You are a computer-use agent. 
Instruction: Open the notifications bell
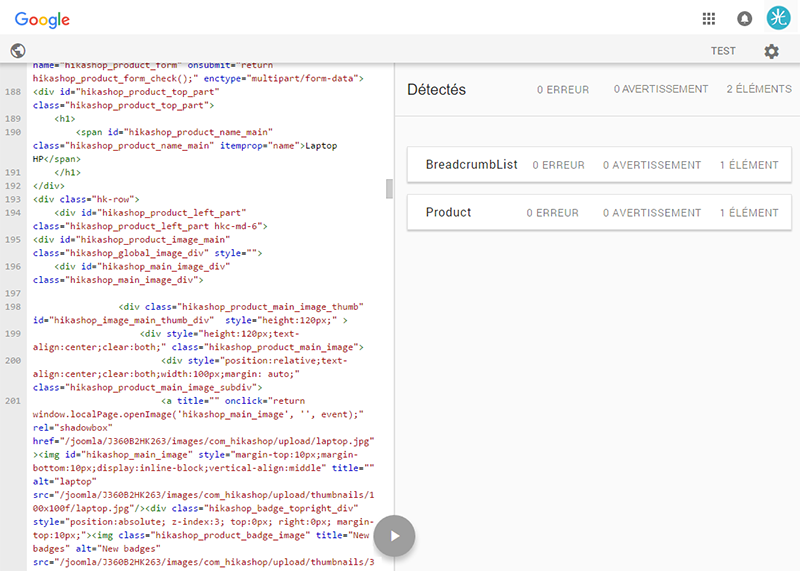point(744,19)
